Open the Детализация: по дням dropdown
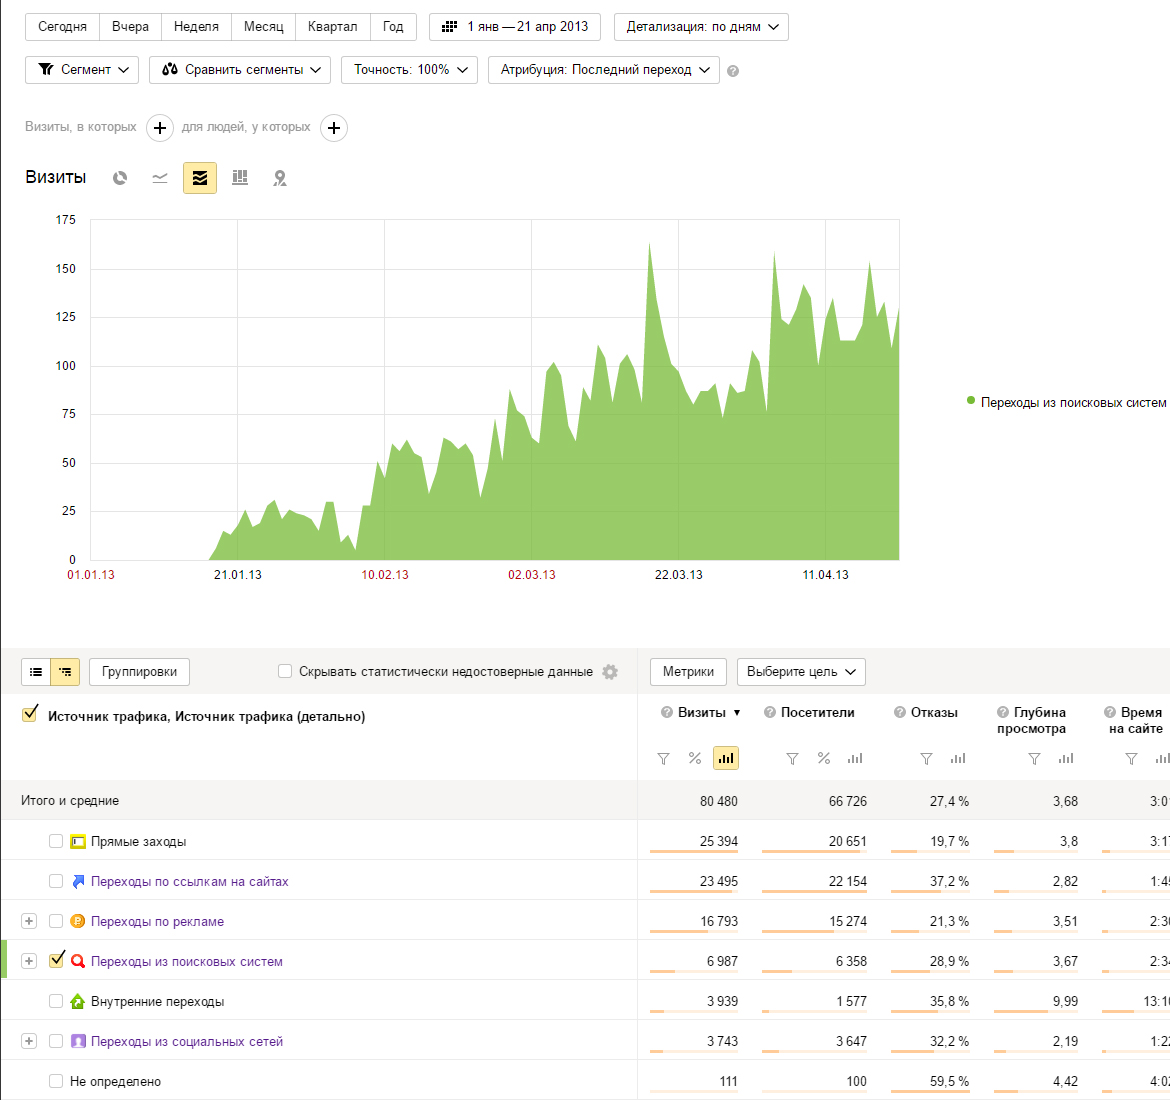This screenshot has width=1170, height=1100. pyautogui.click(x=701, y=27)
